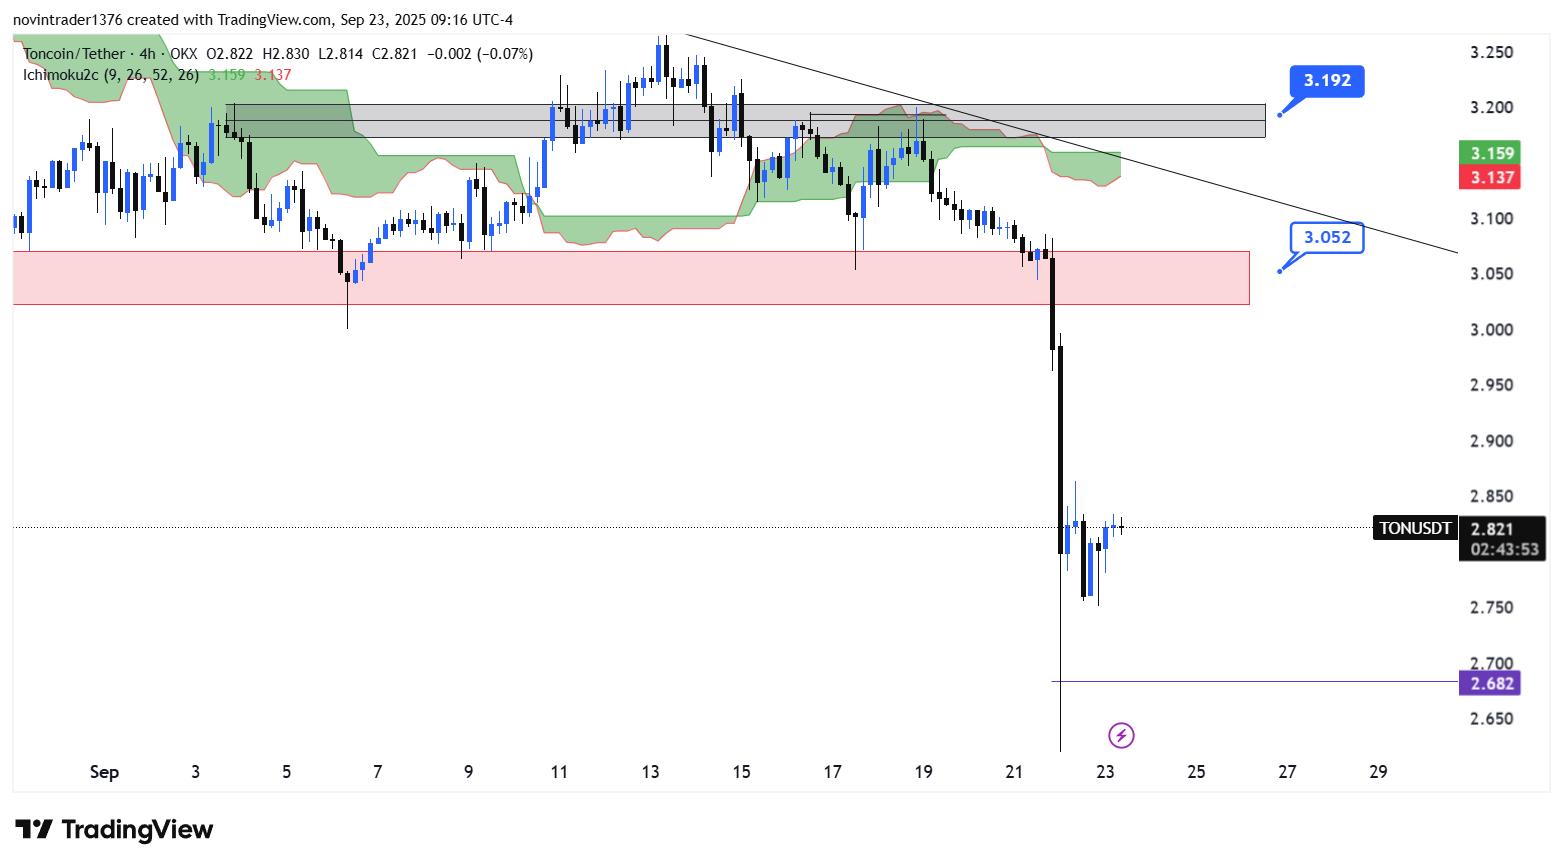Click the TradingView logo at bottom left
Viewport: 1563px width, 867px height.
(x=114, y=830)
